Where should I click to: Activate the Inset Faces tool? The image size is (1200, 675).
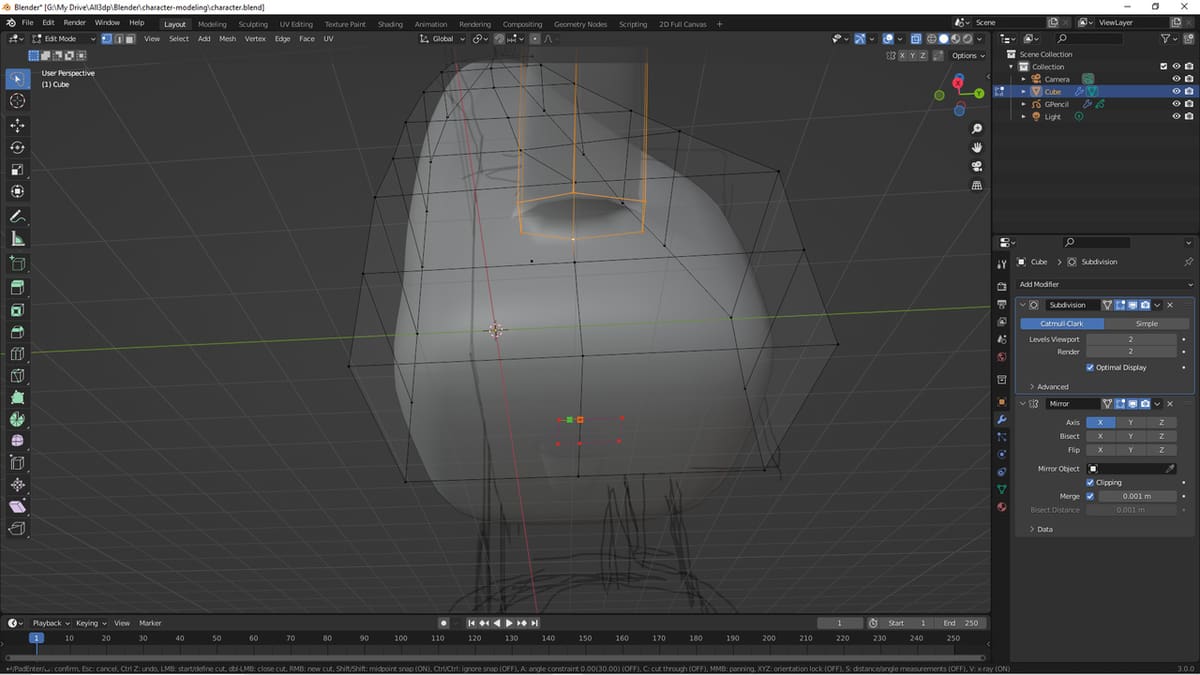pyautogui.click(x=17, y=310)
